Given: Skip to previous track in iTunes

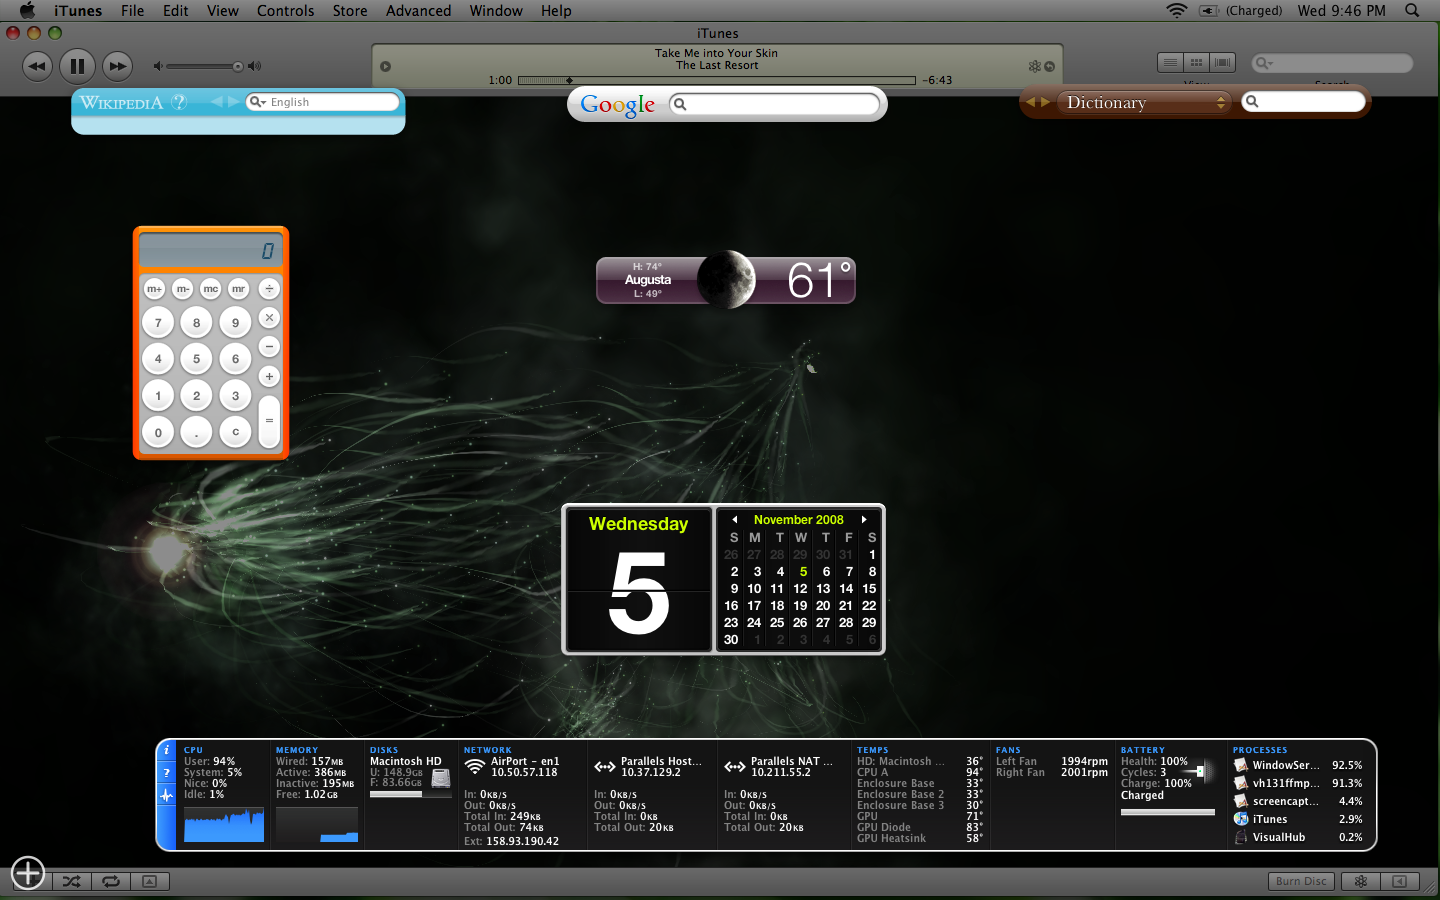Looking at the screenshot, I should point(37,67).
